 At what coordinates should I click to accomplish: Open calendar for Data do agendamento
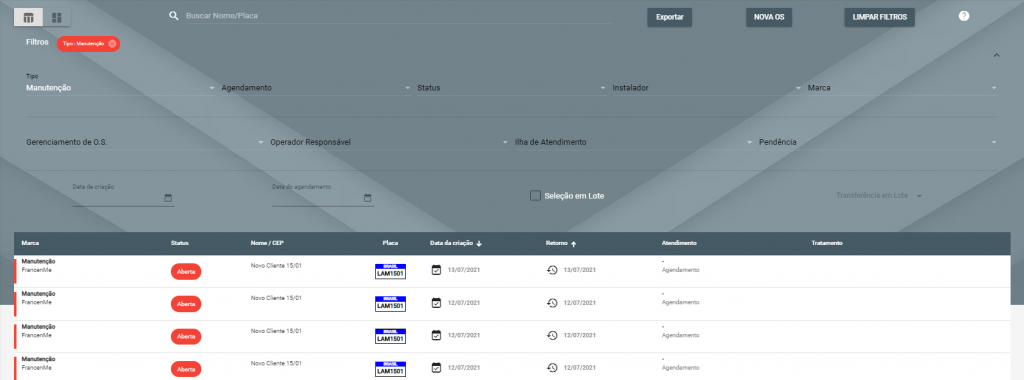pyautogui.click(x=368, y=198)
